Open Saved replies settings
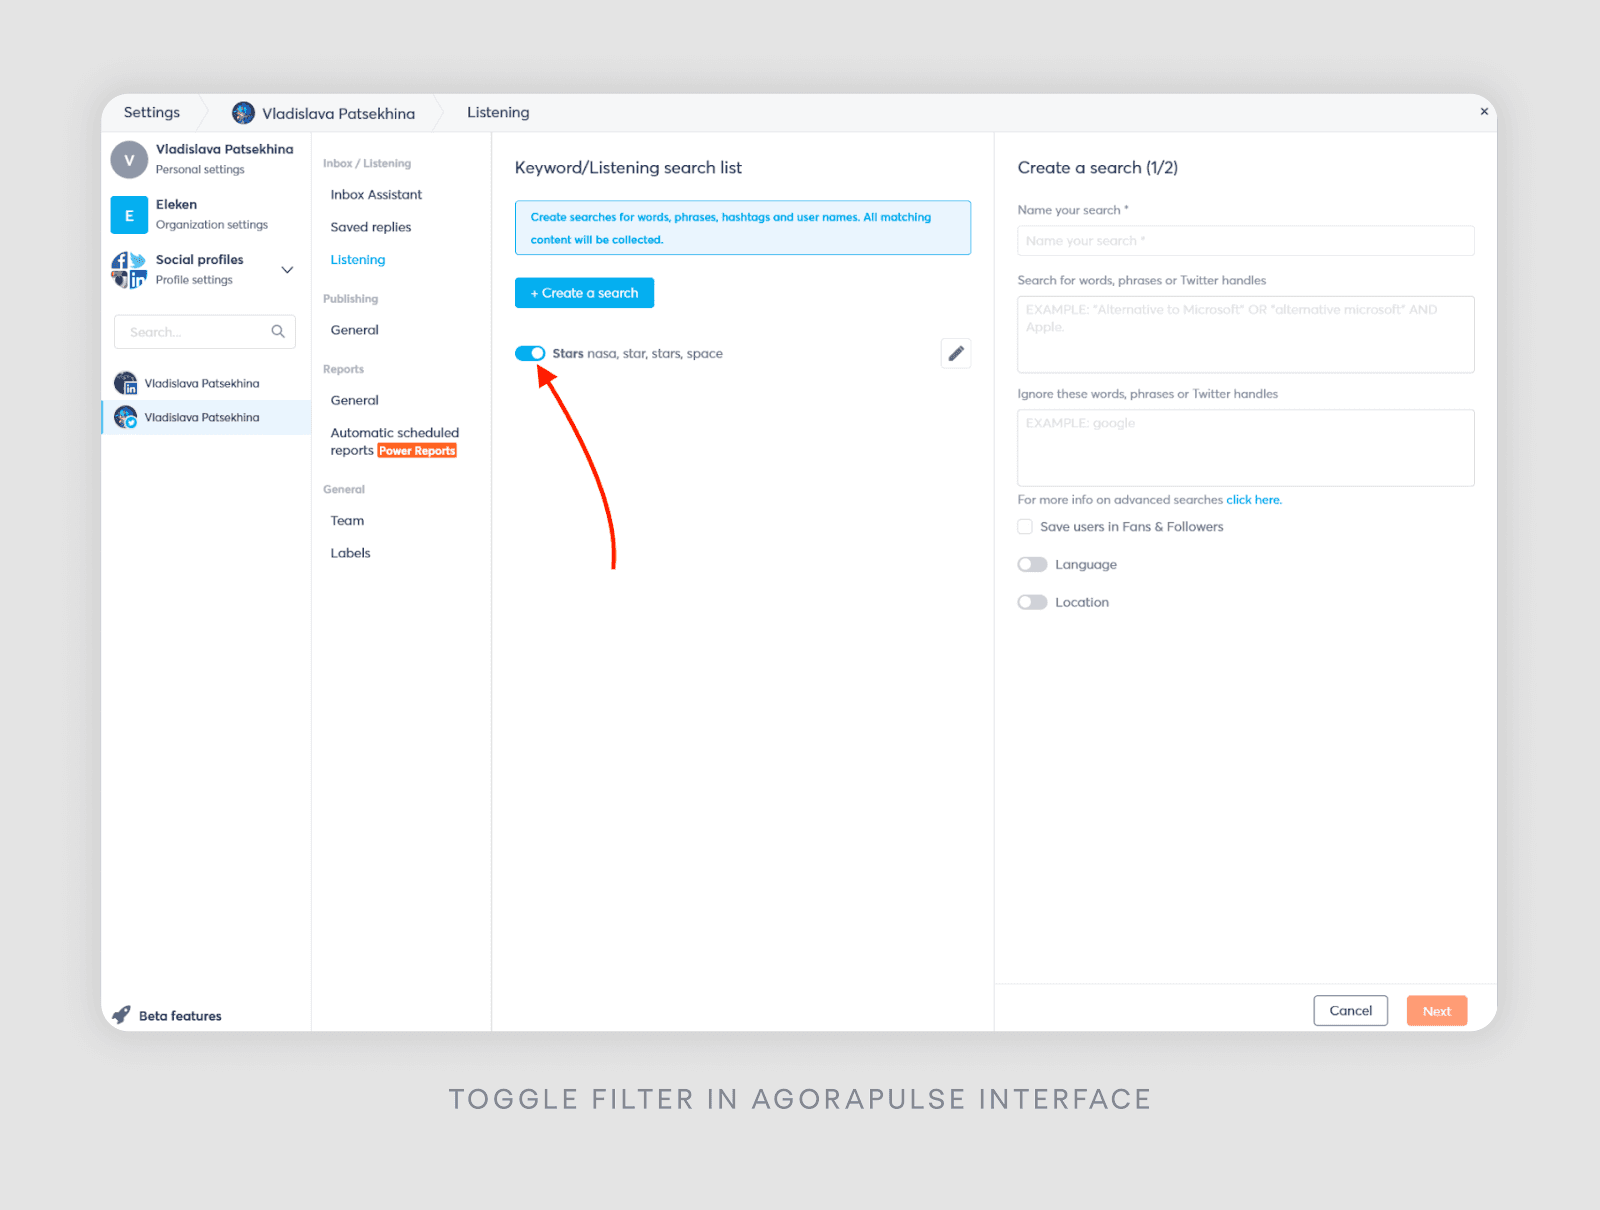Viewport: 1600px width, 1210px height. (x=371, y=227)
